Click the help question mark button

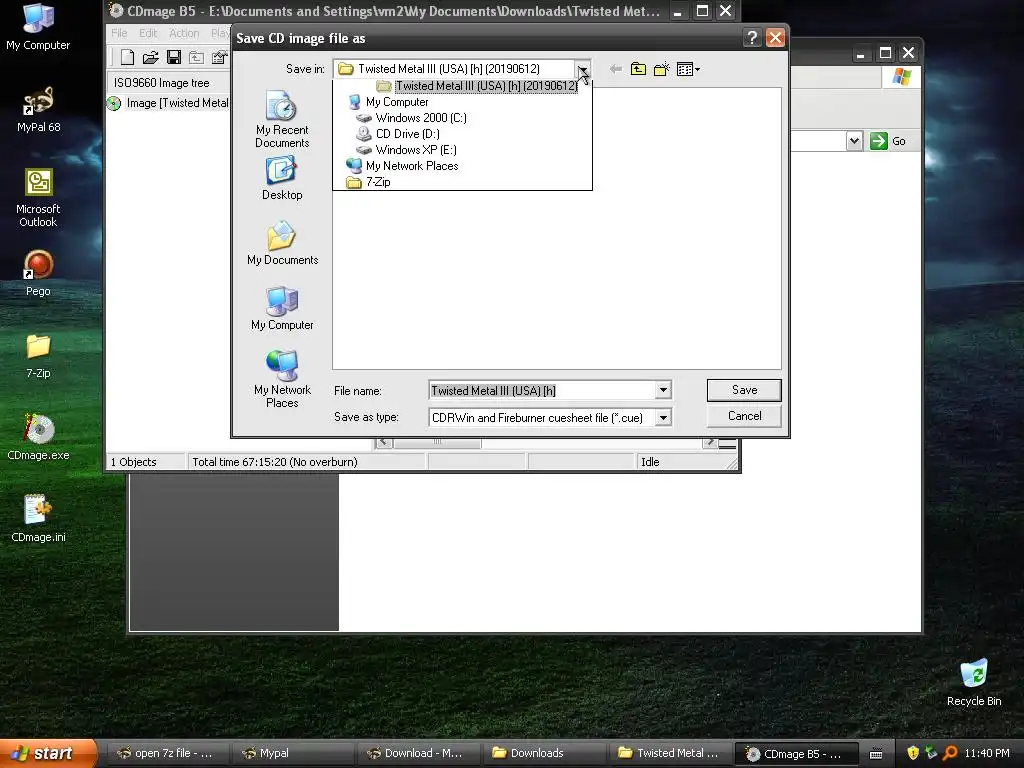[x=752, y=38]
